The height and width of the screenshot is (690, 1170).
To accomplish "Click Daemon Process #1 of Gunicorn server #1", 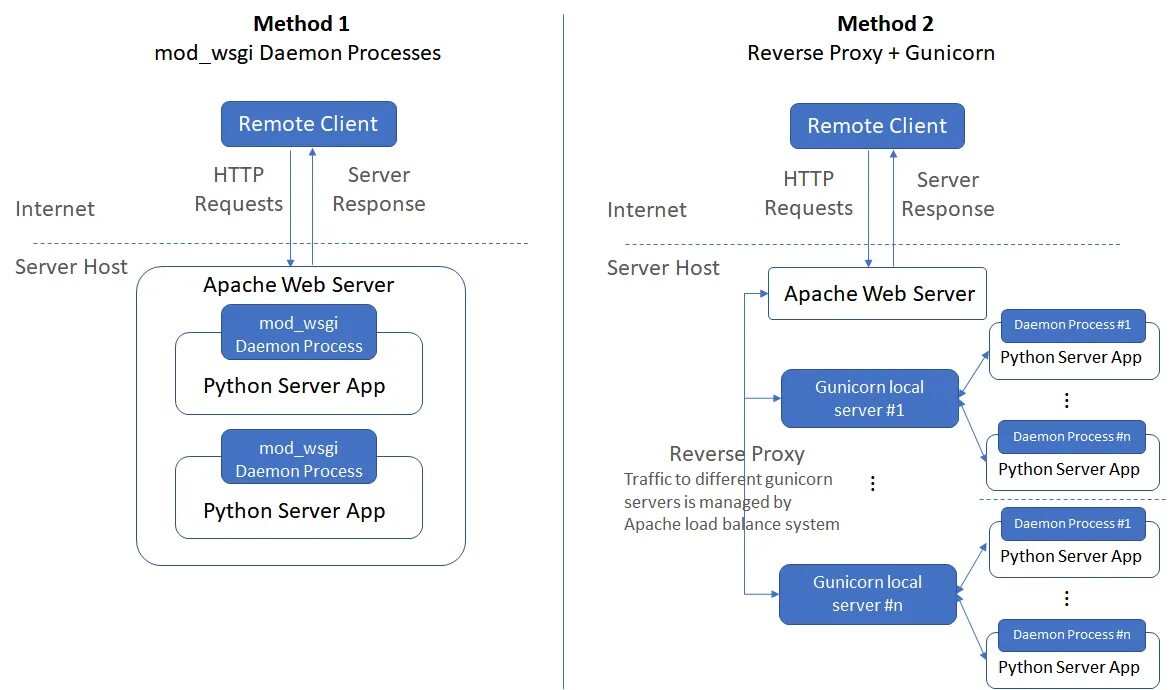I will click(x=1073, y=325).
